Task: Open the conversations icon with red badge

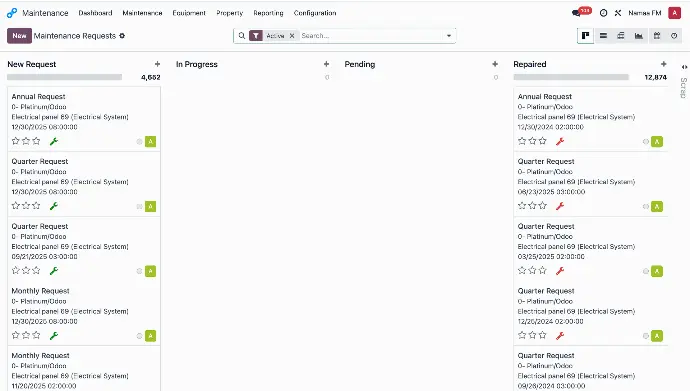Action: (x=576, y=13)
